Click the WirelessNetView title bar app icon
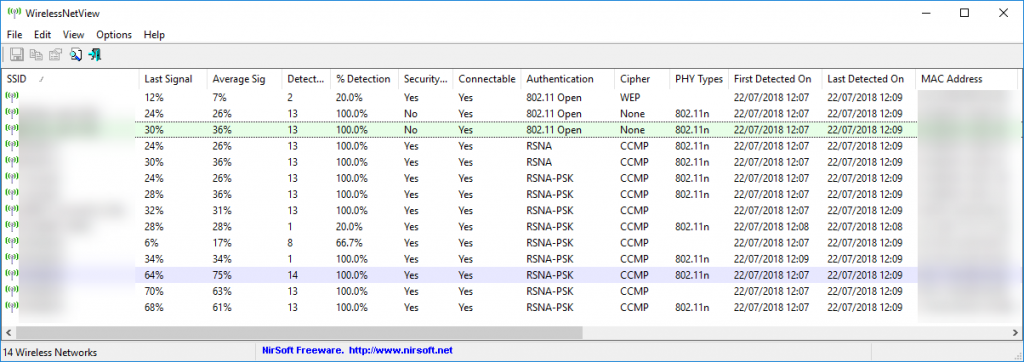Screen dimensions: 1024x362 (x=13, y=13)
